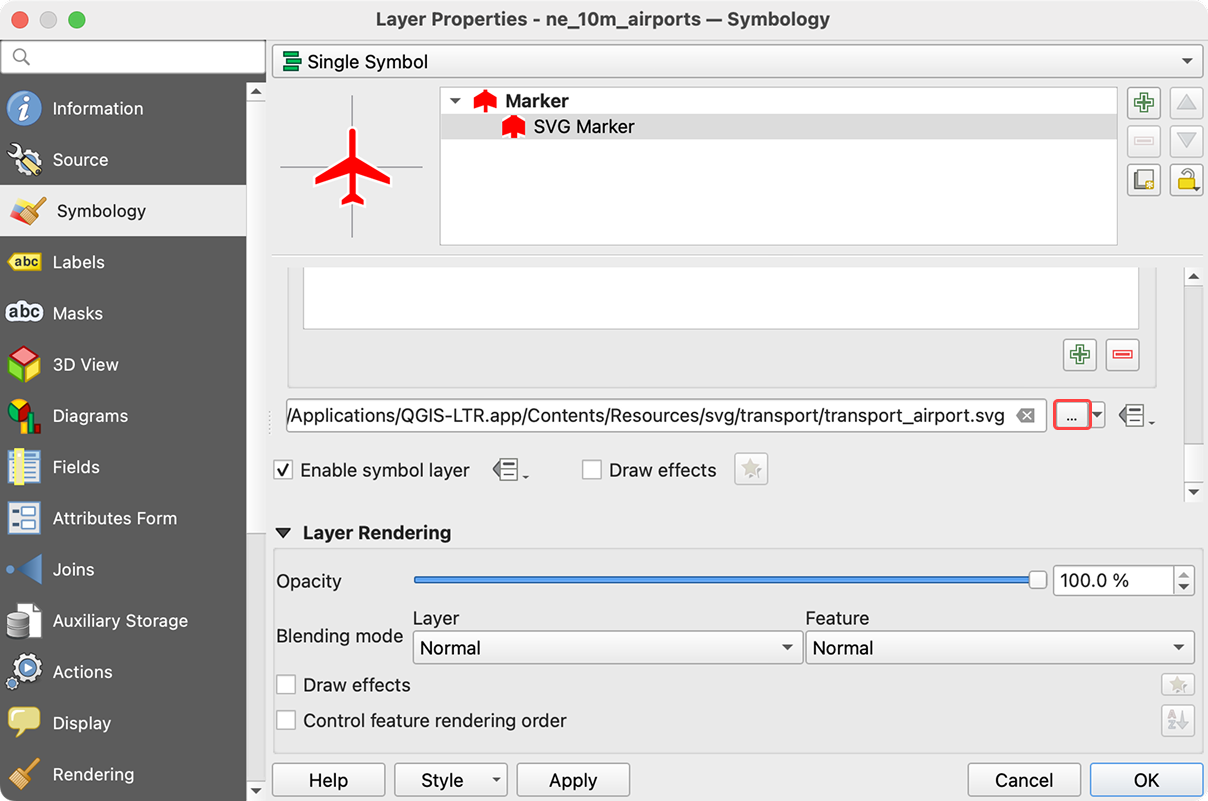Collapse the Marker tree item

pos(455,101)
